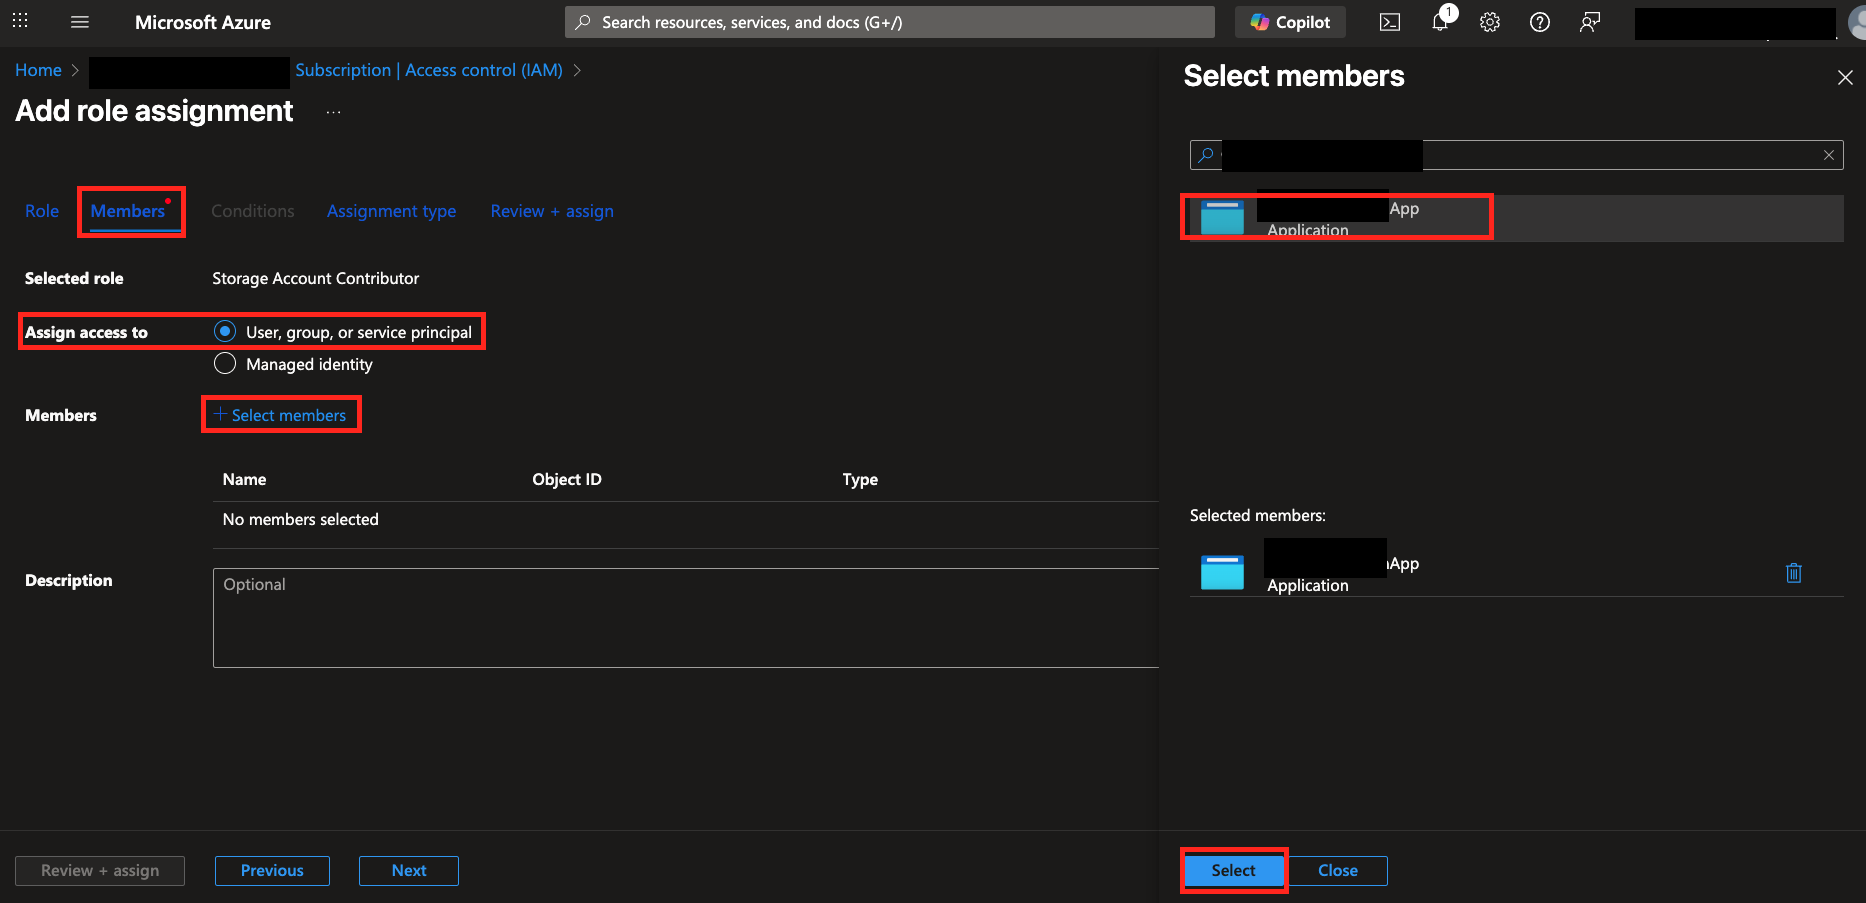Image resolution: width=1866 pixels, height=903 pixels.
Task: Click the Name column header
Action: point(244,479)
